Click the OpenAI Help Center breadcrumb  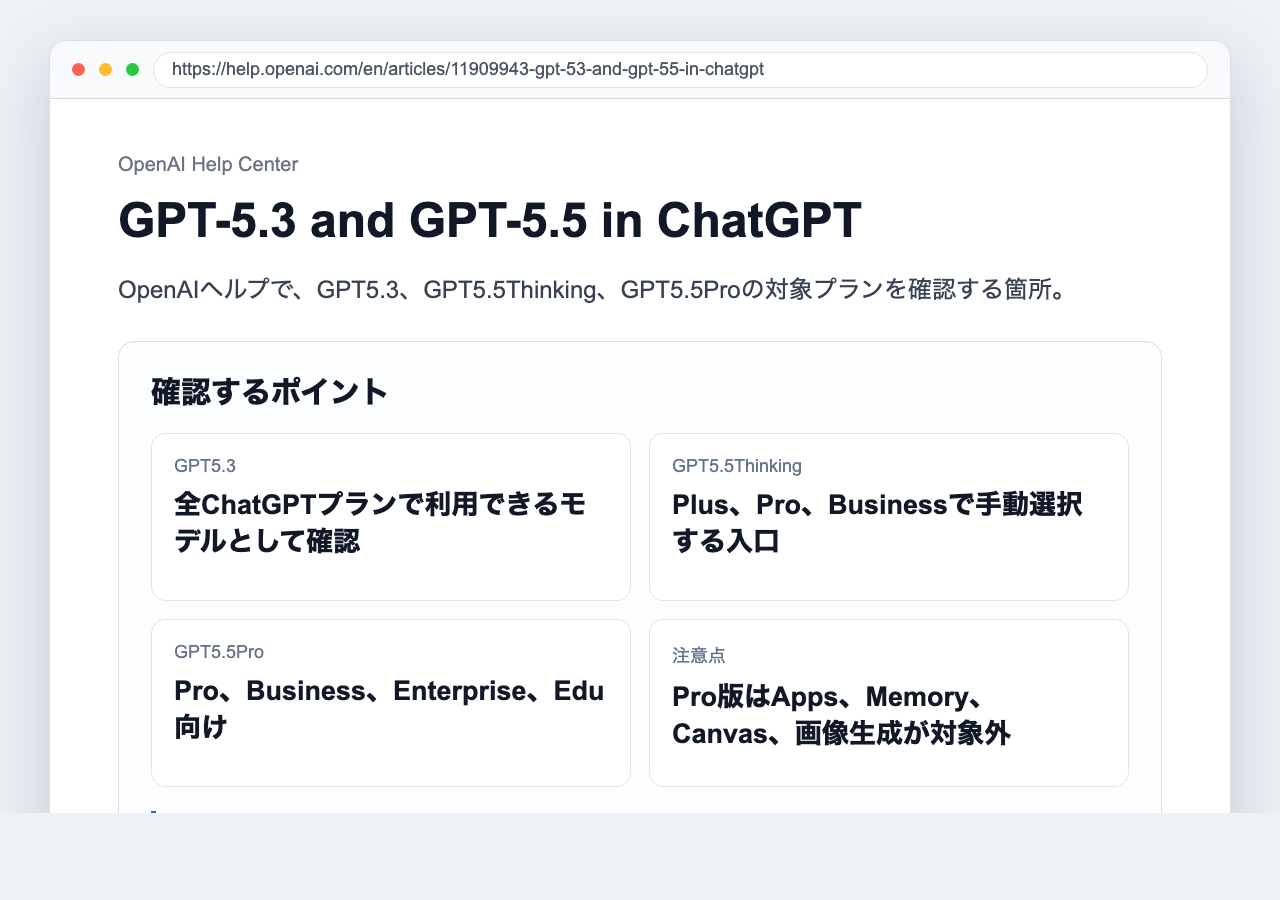(208, 165)
